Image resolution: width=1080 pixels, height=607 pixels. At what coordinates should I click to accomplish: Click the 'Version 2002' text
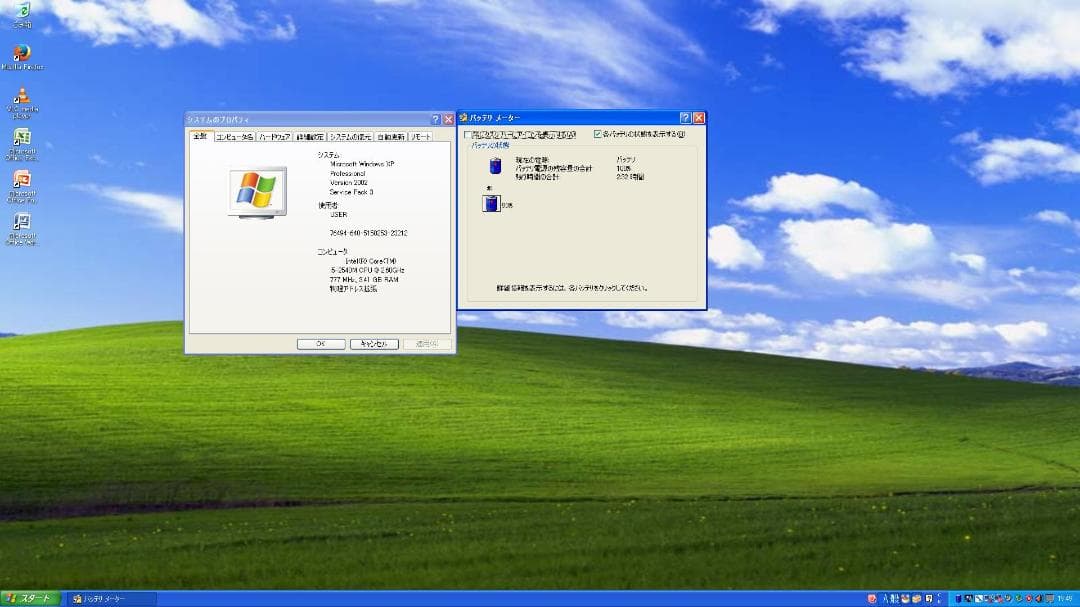[x=348, y=183]
